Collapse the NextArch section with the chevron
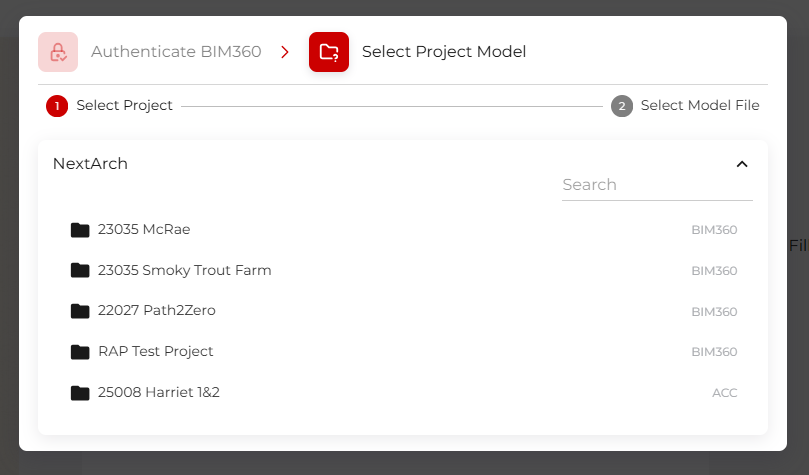This screenshot has height=475, width=809. click(742, 164)
